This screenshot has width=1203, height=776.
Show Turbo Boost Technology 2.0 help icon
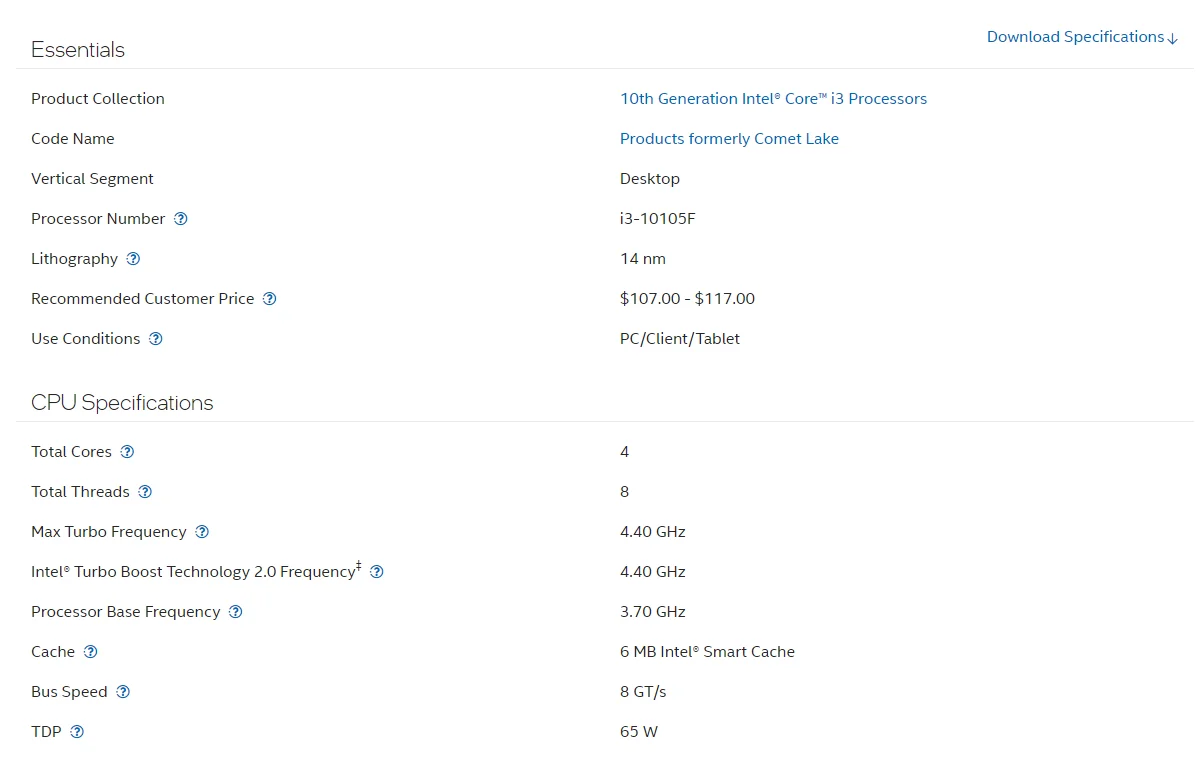377,572
